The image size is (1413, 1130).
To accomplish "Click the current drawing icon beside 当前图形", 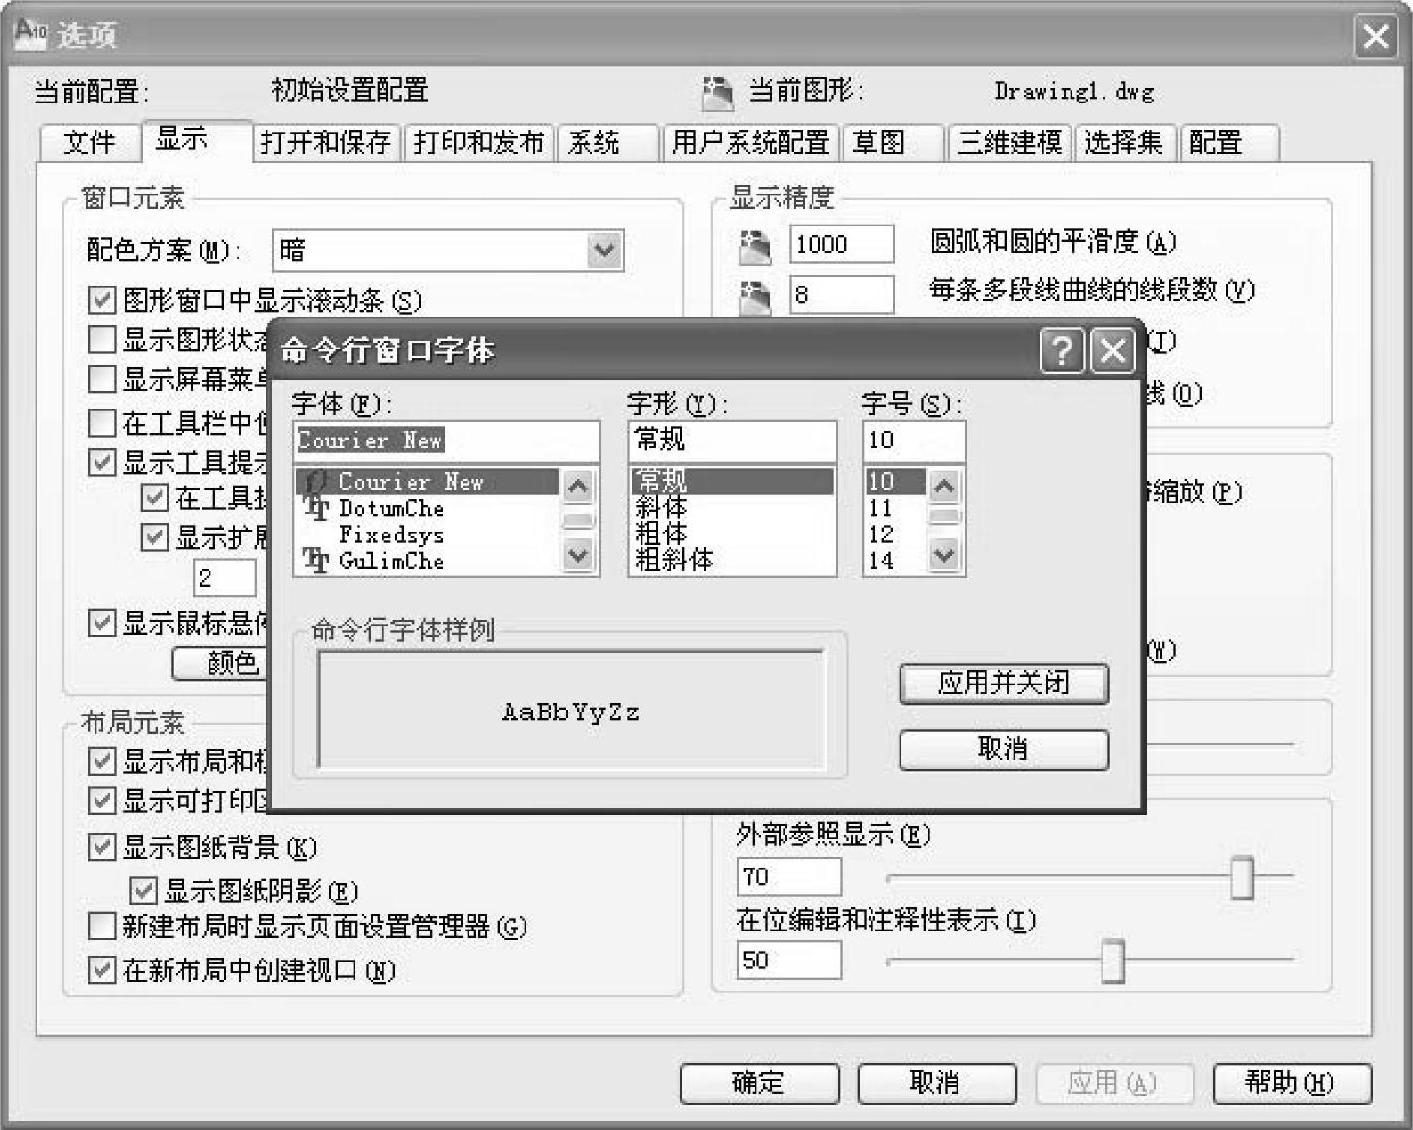I will tap(718, 92).
